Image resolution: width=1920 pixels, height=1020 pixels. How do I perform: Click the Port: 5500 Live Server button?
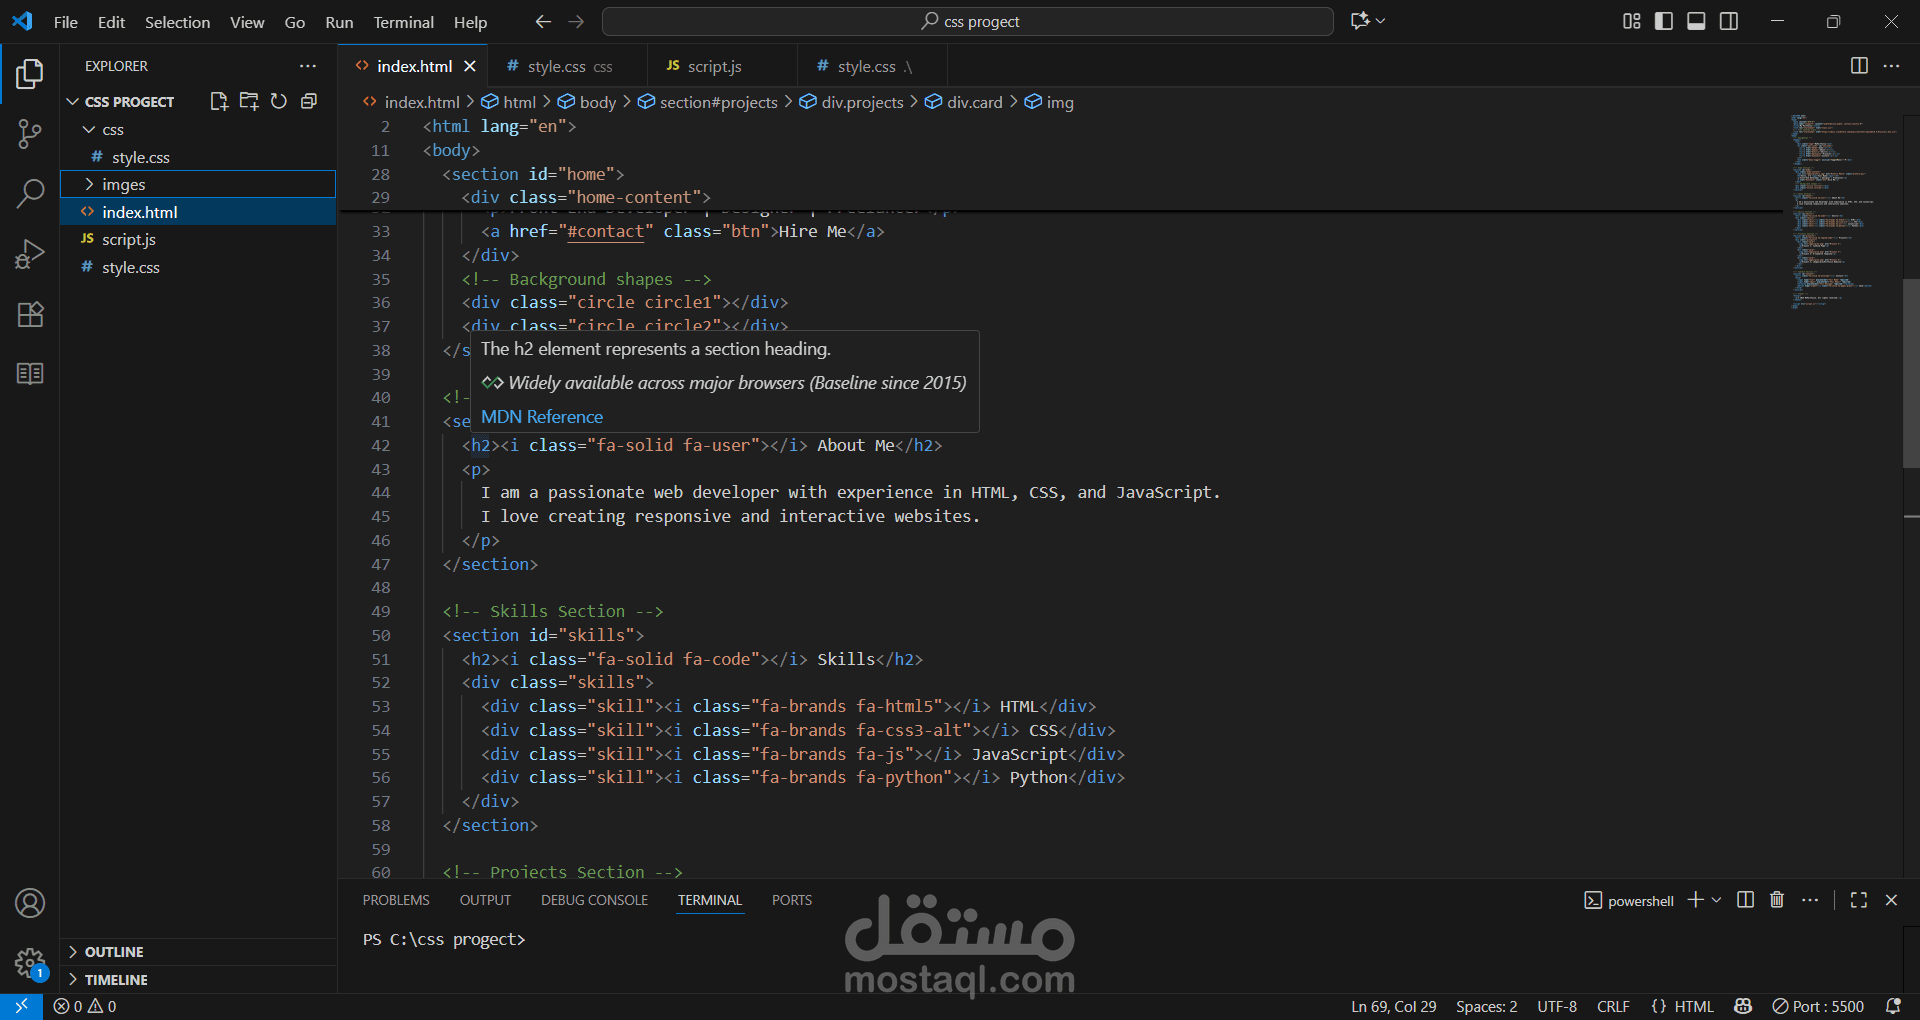(x=1818, y=1006)
